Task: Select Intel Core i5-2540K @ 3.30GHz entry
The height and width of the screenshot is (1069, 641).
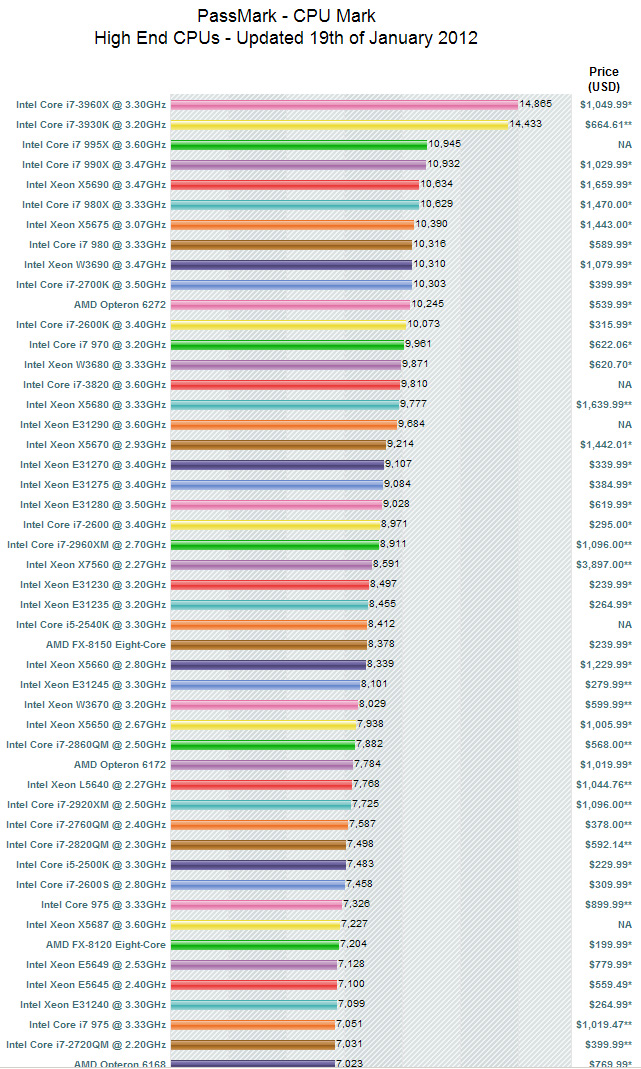Action: click(91, 624)
